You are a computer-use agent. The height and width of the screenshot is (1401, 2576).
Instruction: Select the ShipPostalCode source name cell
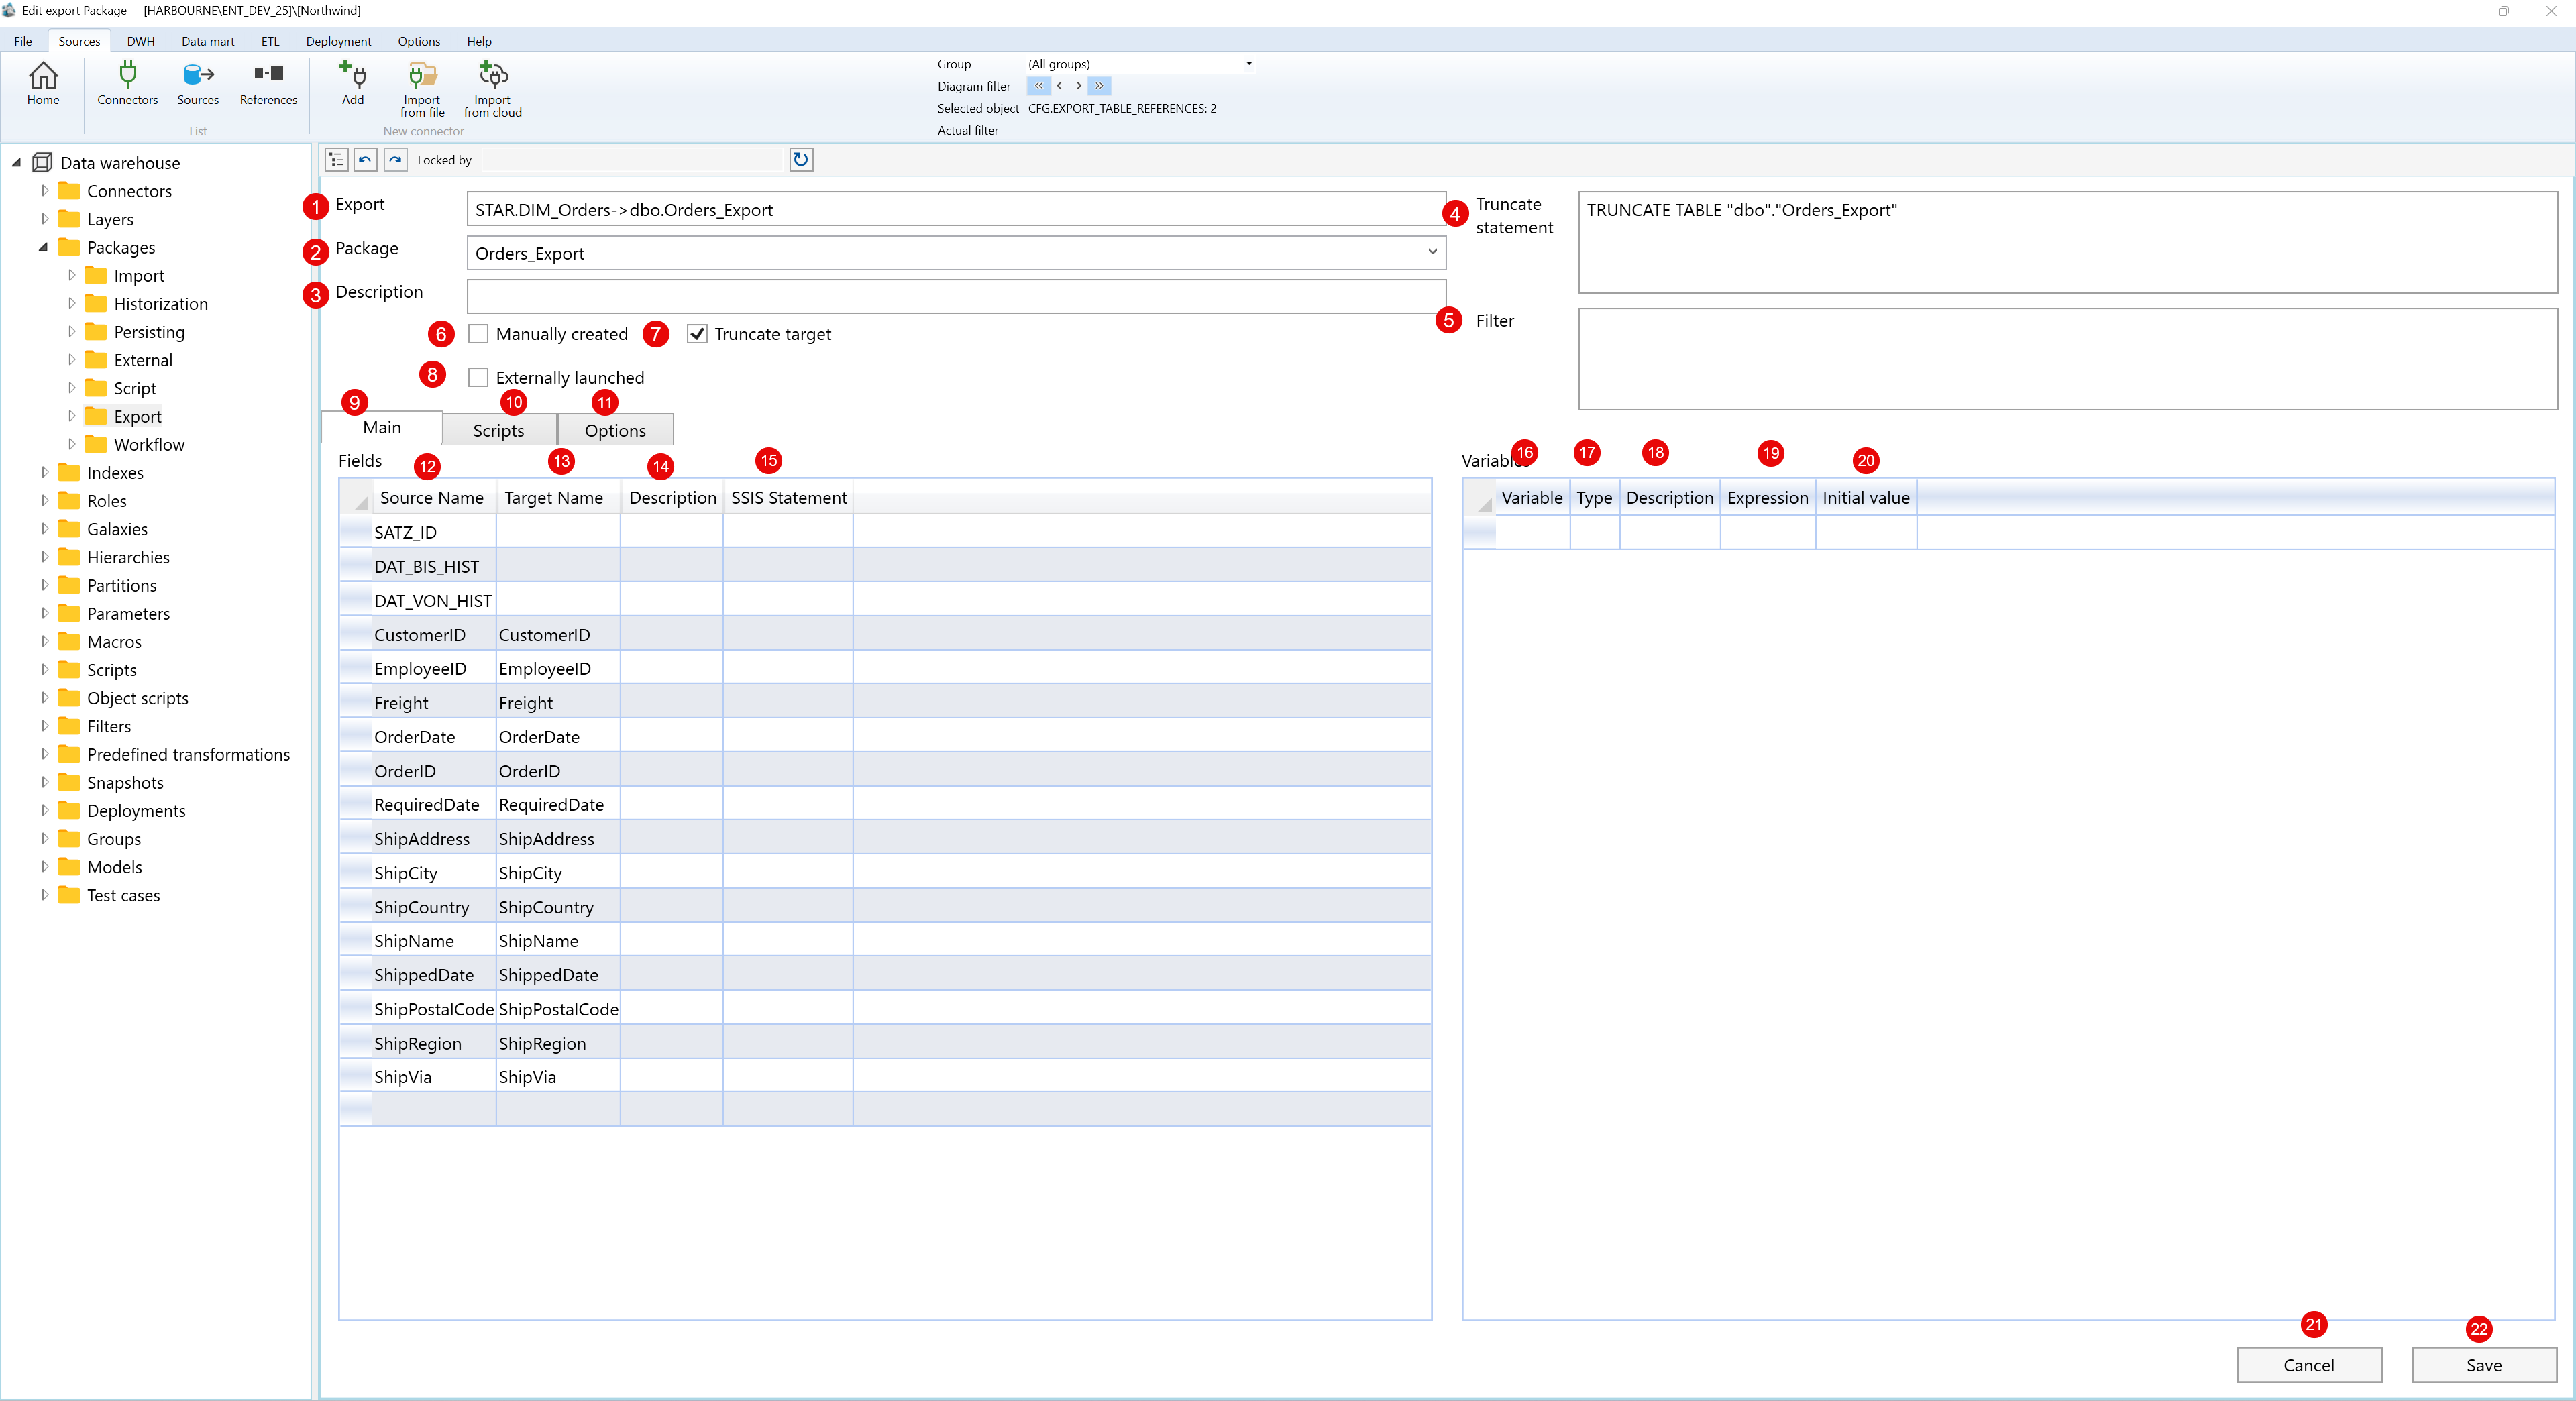pyautogui.click(x=433, y=1009)
